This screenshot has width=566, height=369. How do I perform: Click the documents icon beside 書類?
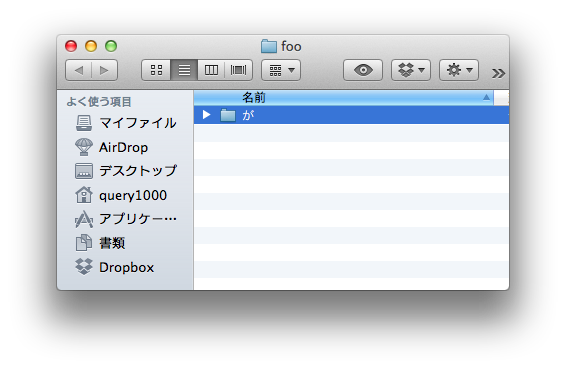click(x=84, y=243)
